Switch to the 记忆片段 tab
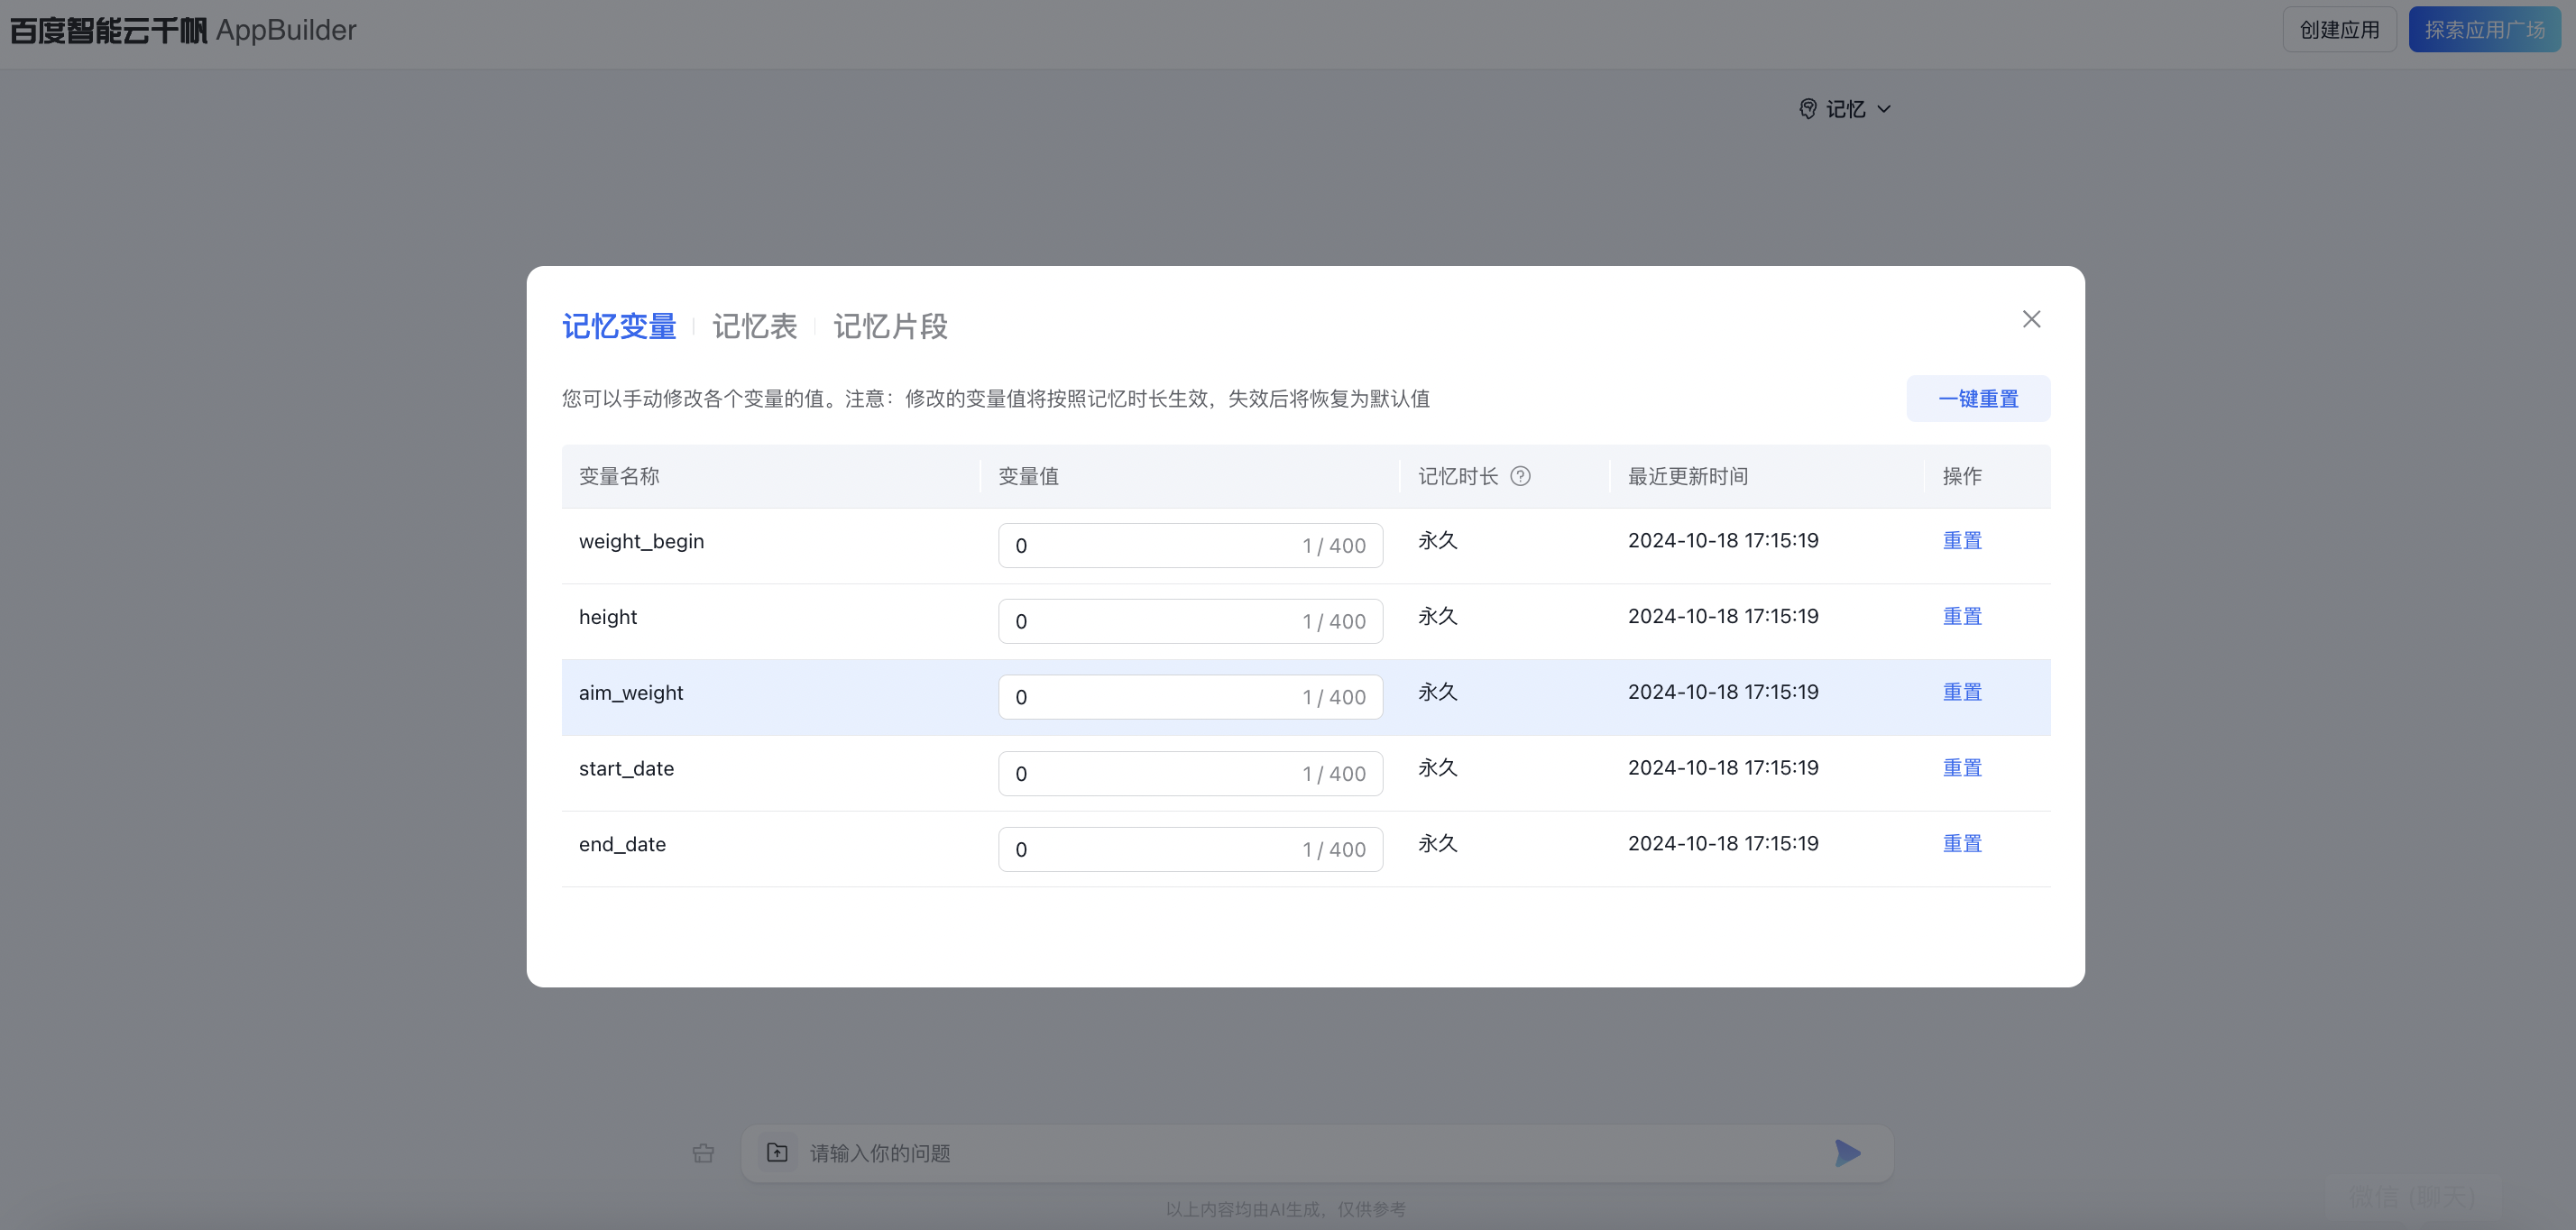 (x=890, y=326)
